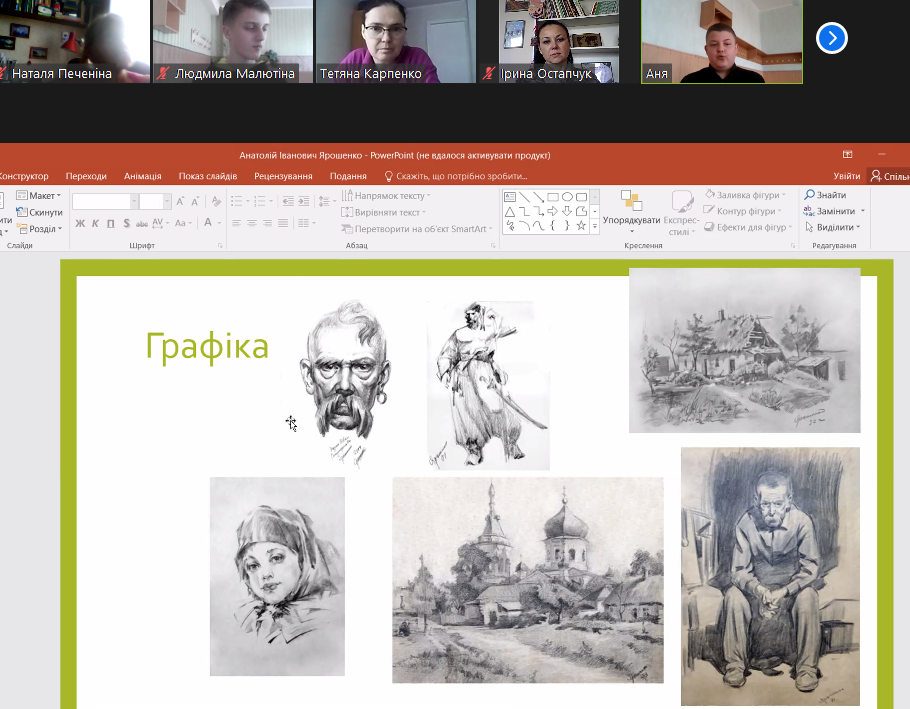The width and height of the screenshot is (910, 709).
Task: Choose the right block arrow shape
Action: click(552, 211)
